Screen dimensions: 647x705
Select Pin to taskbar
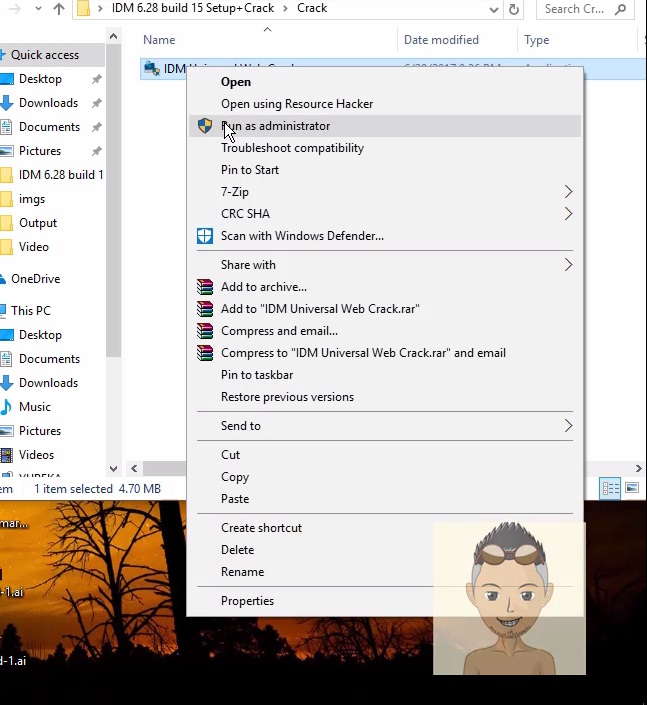[x=384, y=375]
